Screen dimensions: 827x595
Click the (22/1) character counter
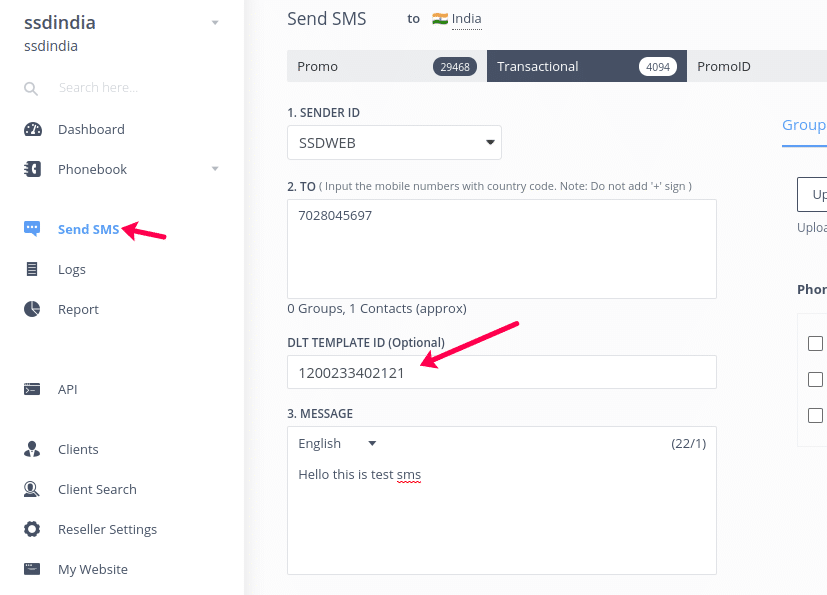coord(688,444)
